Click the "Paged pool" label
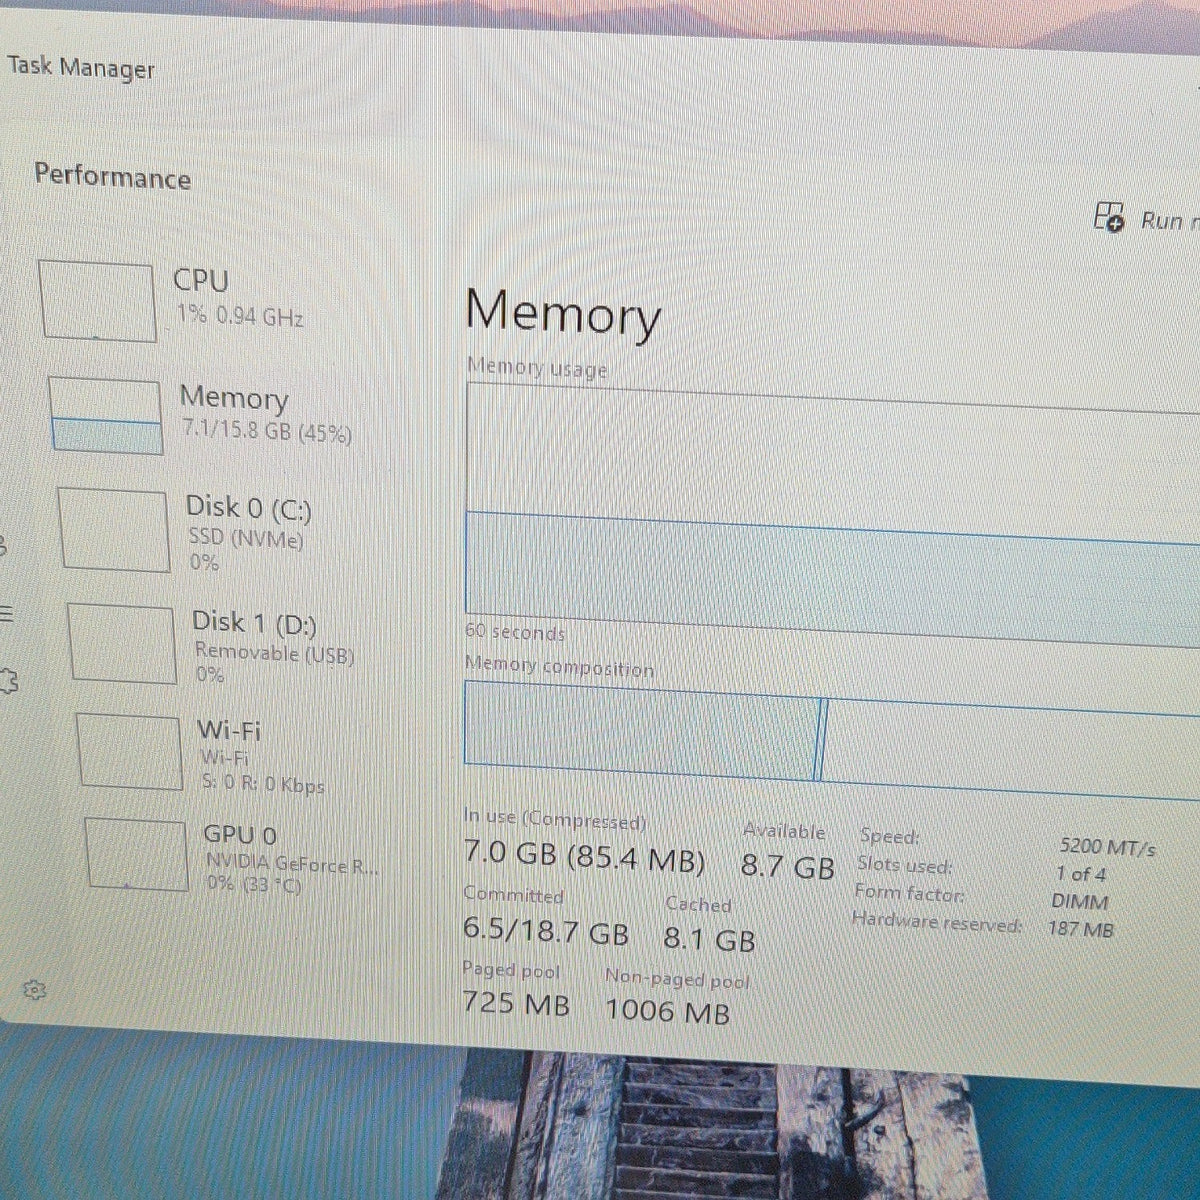 pyautogui.click(x=511, y=970)
